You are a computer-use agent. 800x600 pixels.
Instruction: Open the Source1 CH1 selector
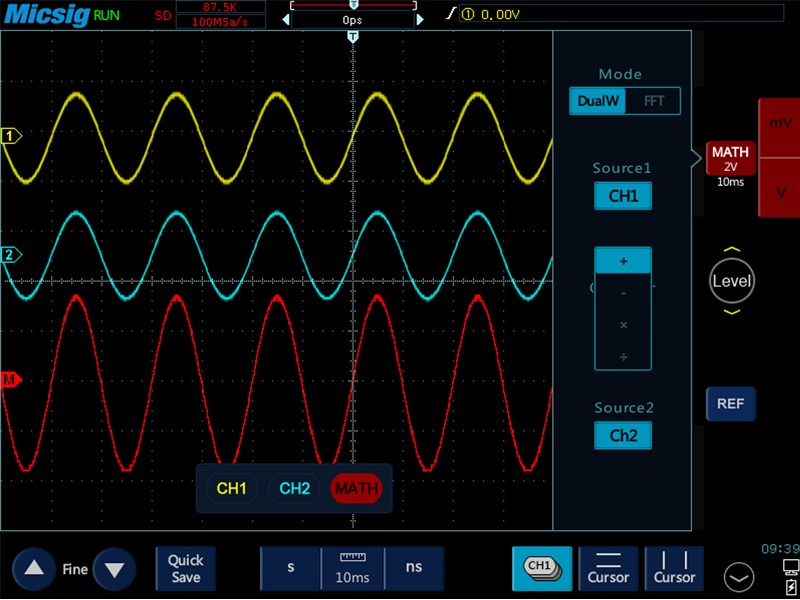tap(622, 195)
